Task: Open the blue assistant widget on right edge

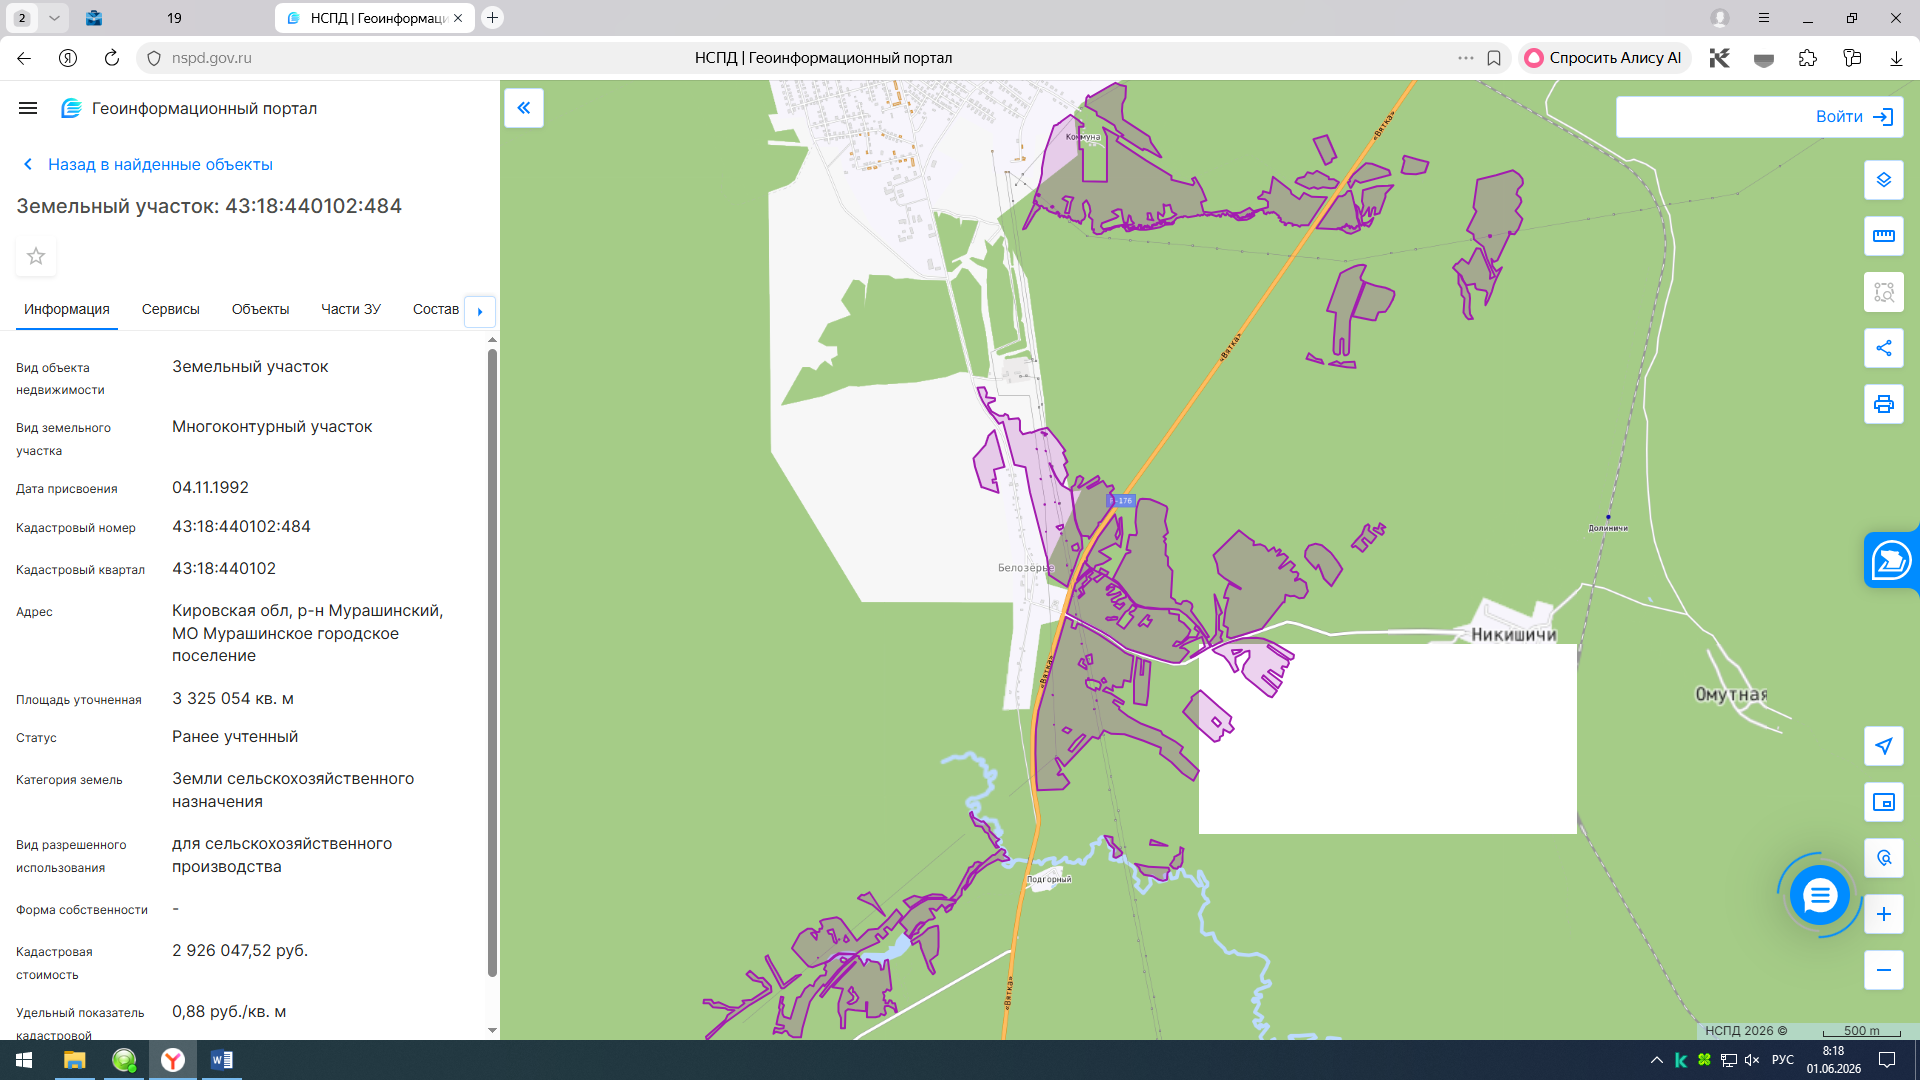Action: coord(1892,560)
